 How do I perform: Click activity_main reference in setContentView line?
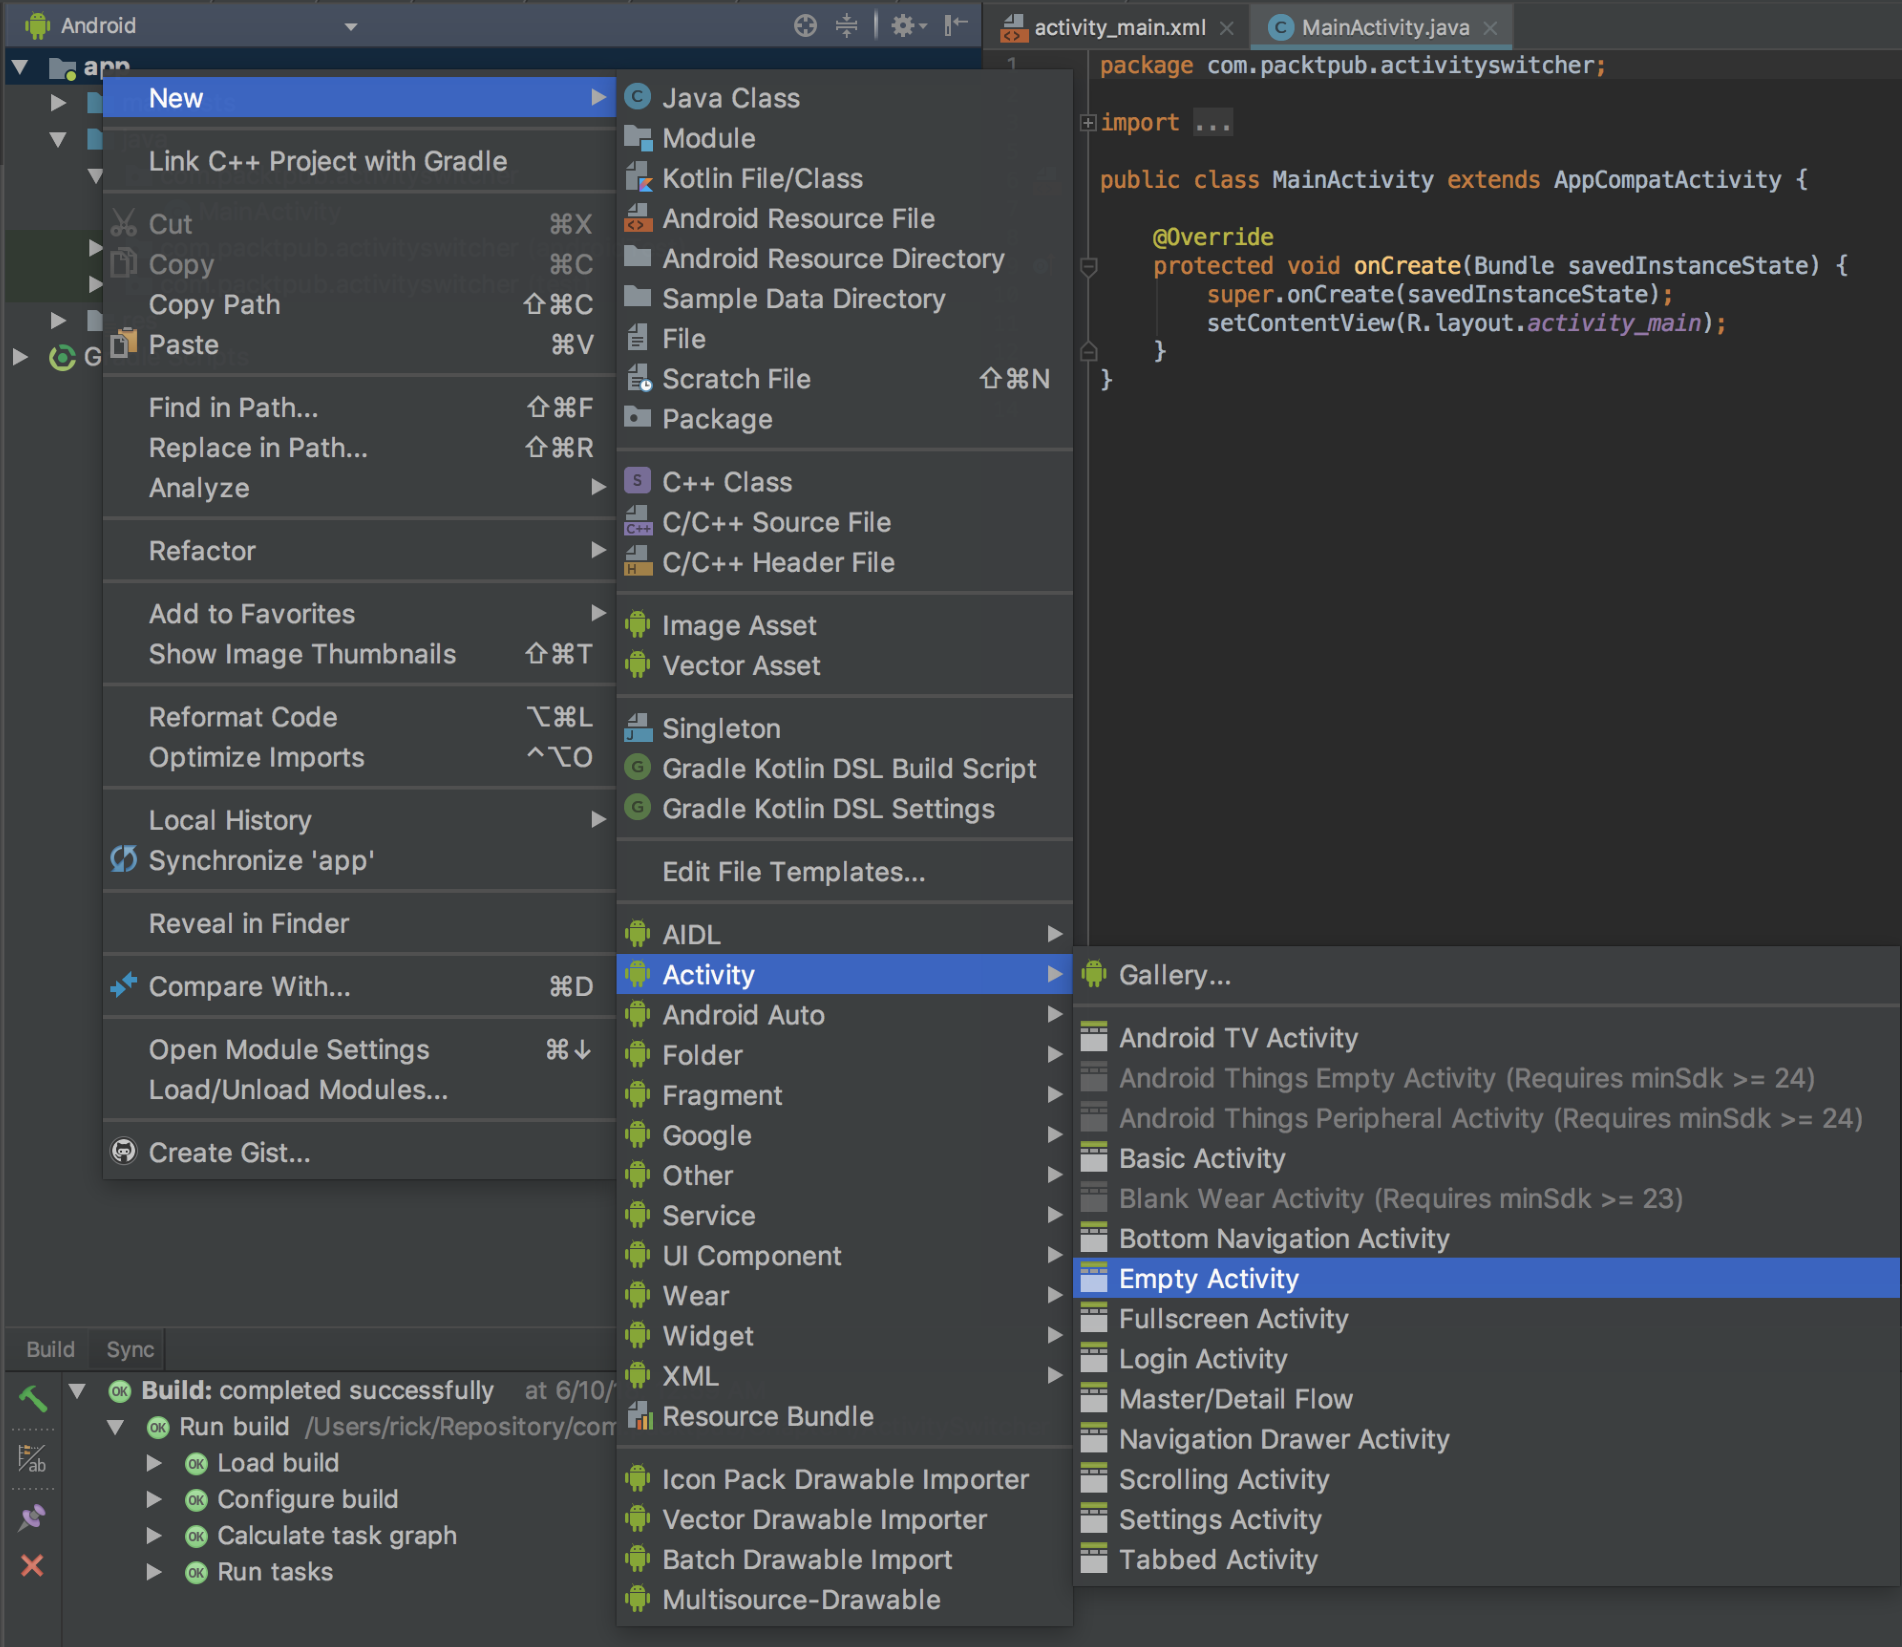(1614, 323)
